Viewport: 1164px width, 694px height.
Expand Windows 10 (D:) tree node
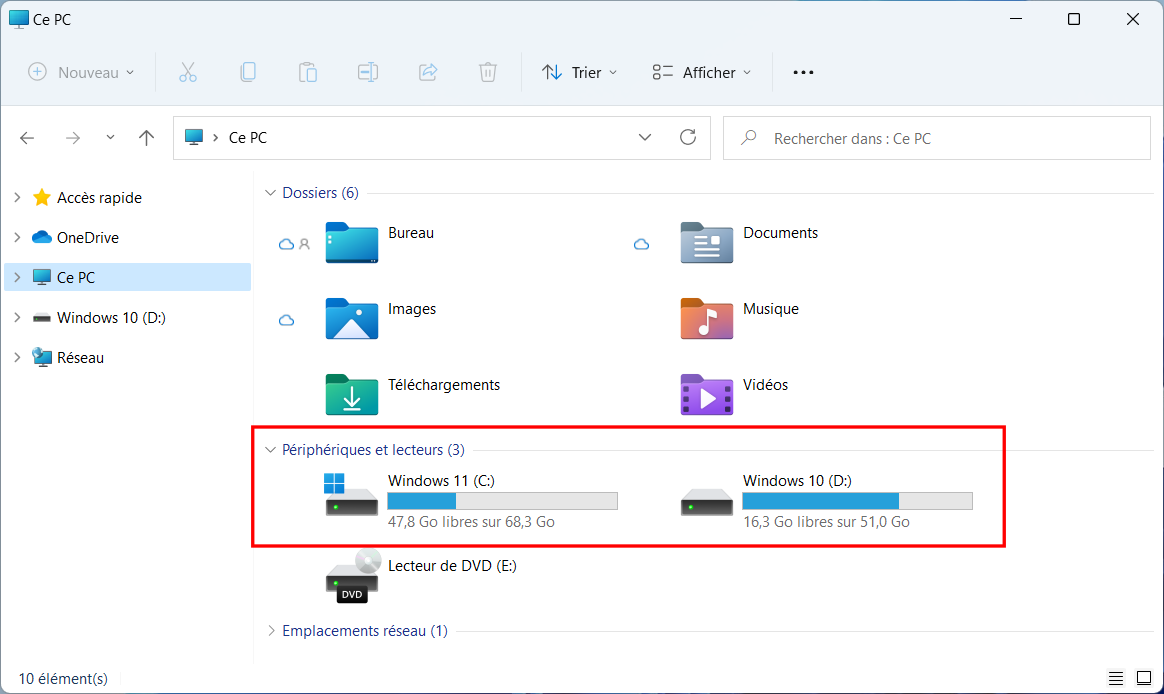click(17, 318)
